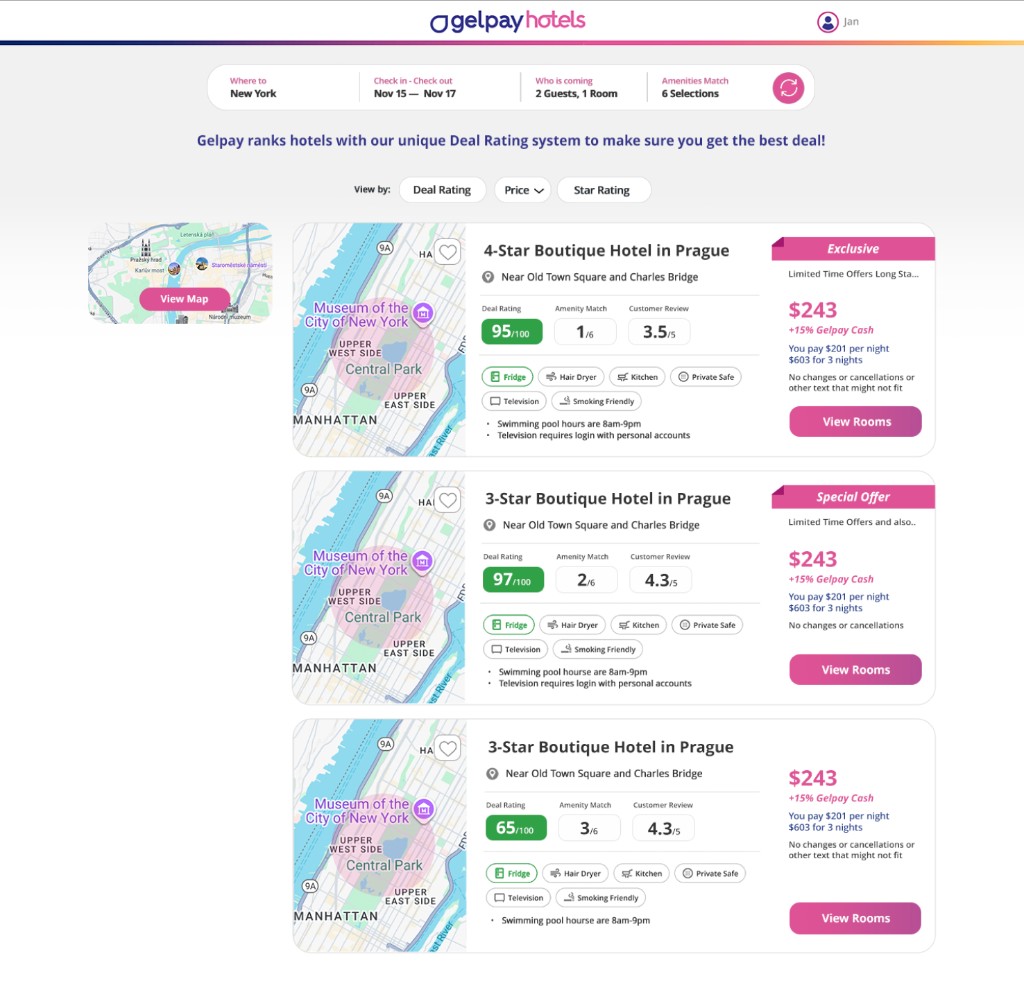Sort results by Deal Rating

coord(442,190)
